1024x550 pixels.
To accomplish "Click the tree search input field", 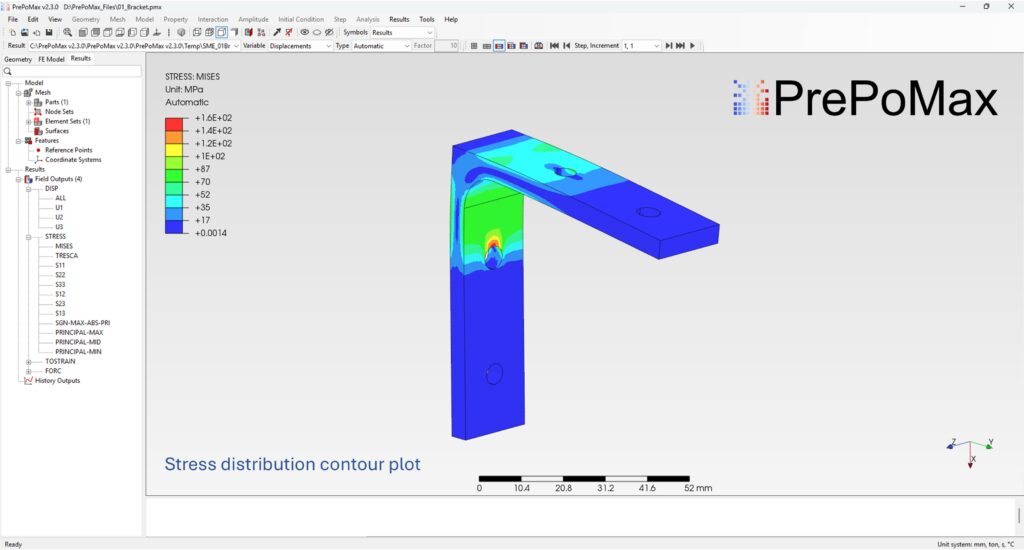I will 75,71.
